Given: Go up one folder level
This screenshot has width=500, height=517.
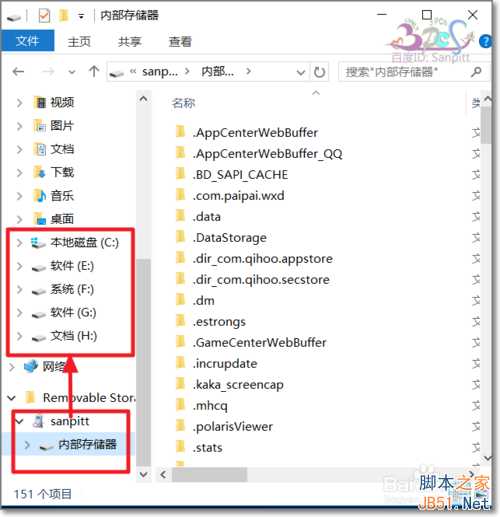Looking at the screenshot, I should click(x=94, y=71).
